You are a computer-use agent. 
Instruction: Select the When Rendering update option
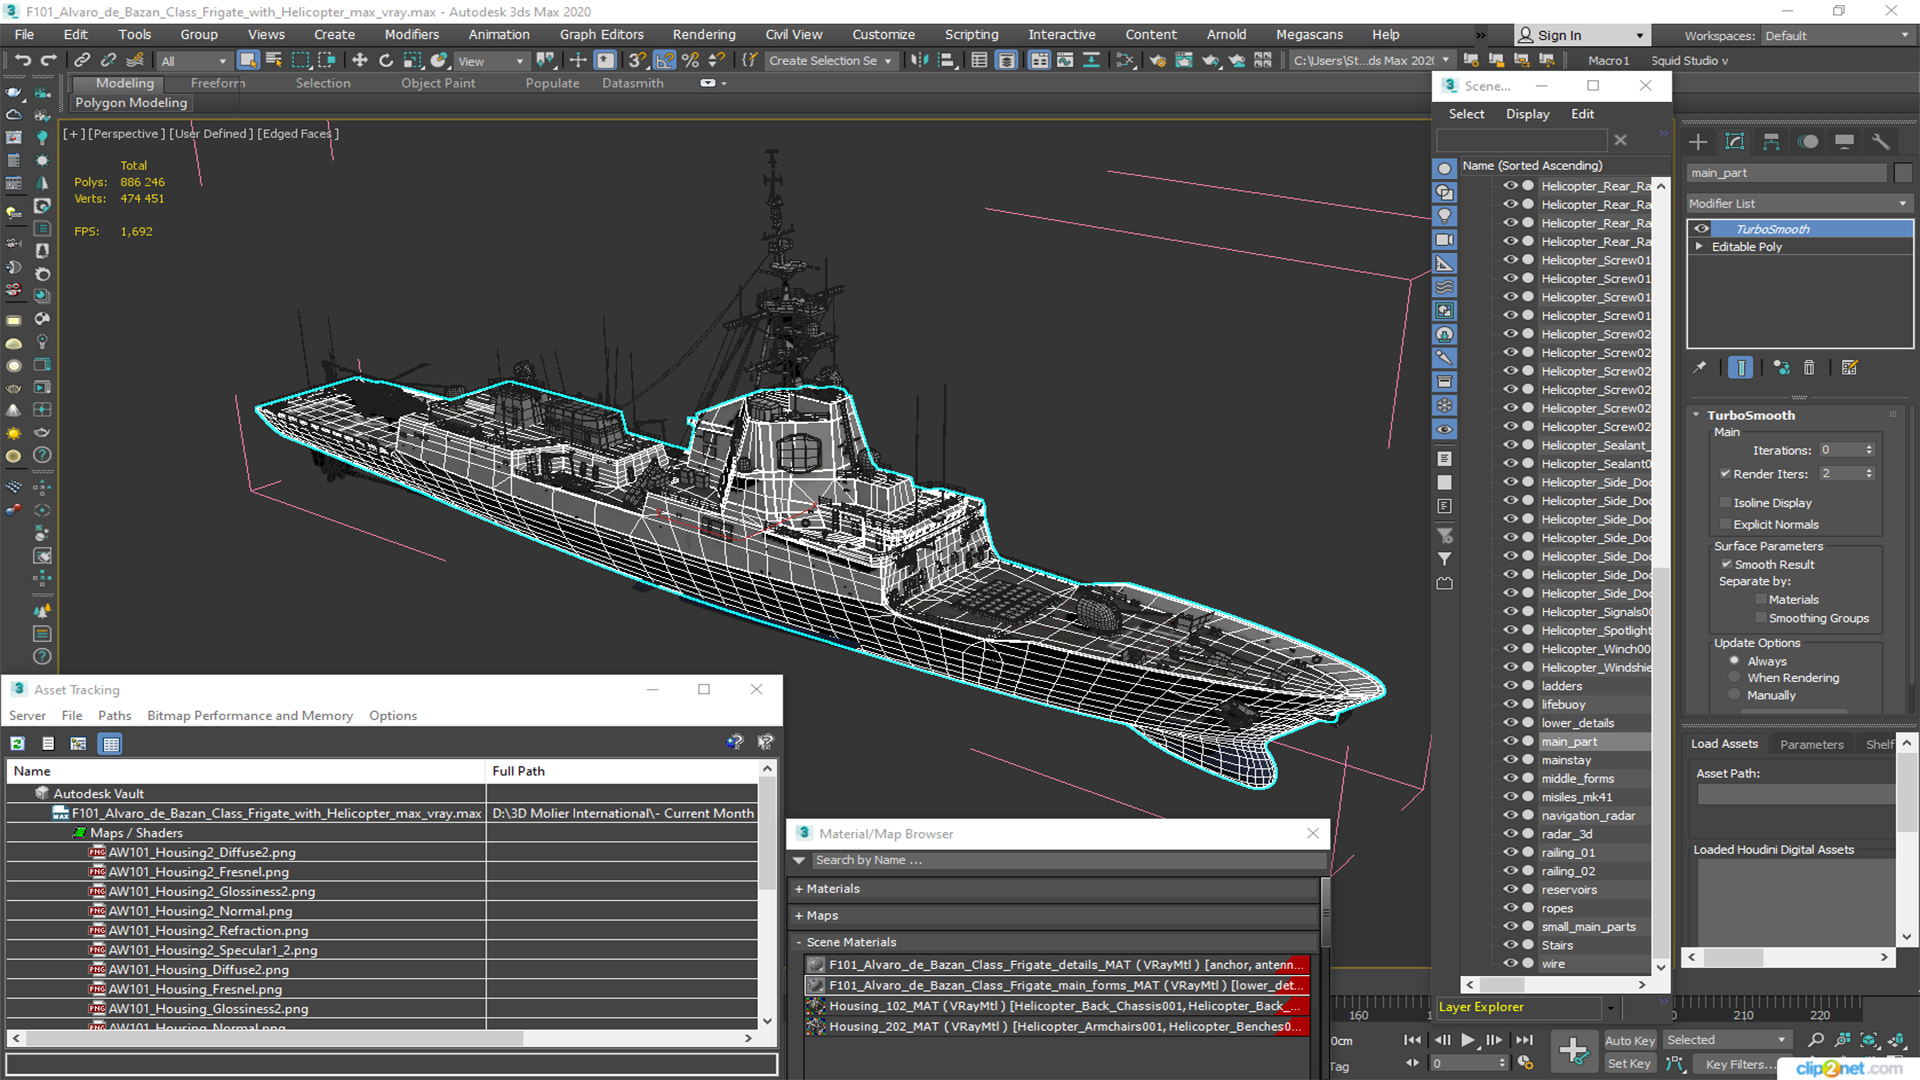tap(1735, 678)
